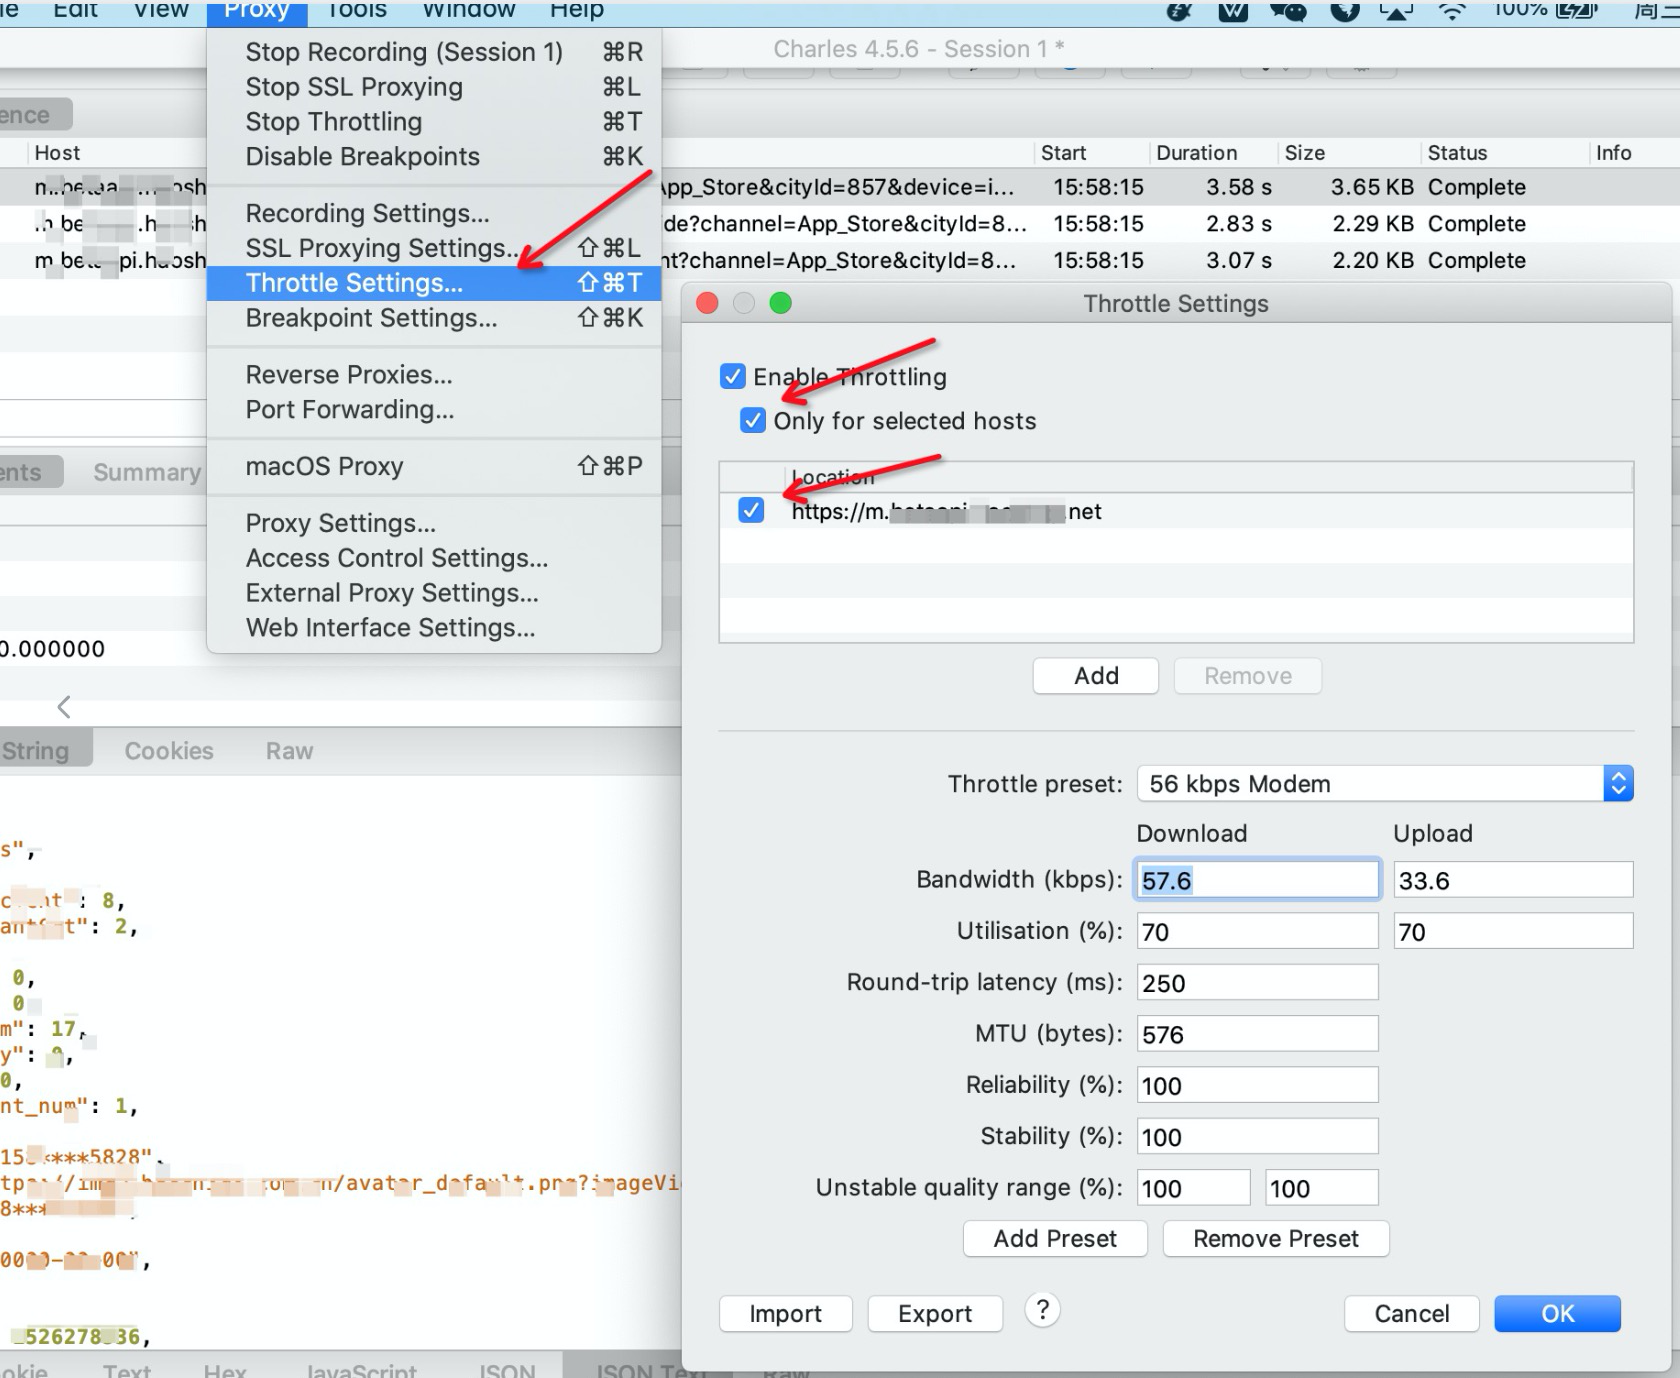
Task: Open SSL Proxying Settings menu item
Action: 434,248
